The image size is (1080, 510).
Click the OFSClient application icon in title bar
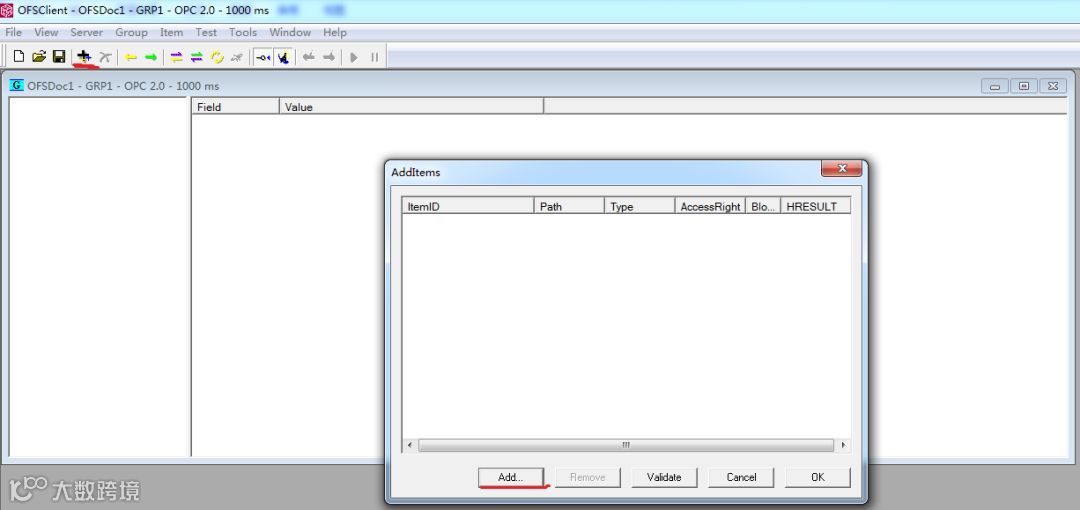point(7,10)
